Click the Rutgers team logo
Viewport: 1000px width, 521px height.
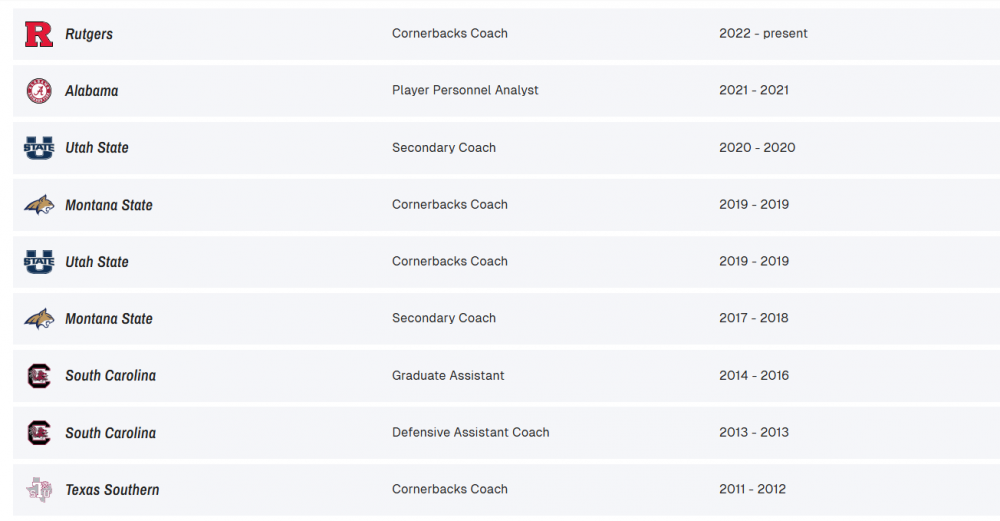pyautogui.click(x=38, y=34)
